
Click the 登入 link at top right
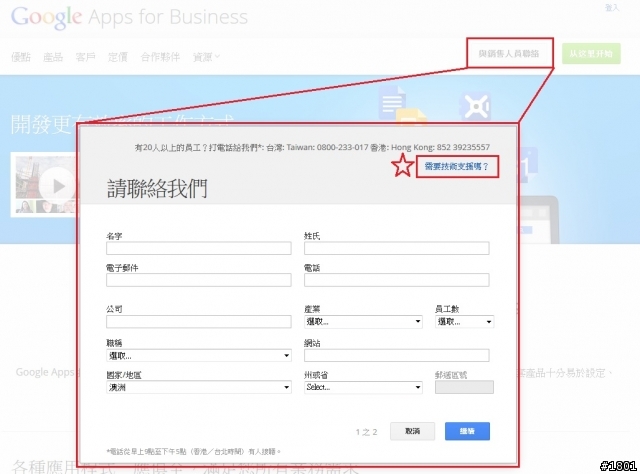(612, 8)
